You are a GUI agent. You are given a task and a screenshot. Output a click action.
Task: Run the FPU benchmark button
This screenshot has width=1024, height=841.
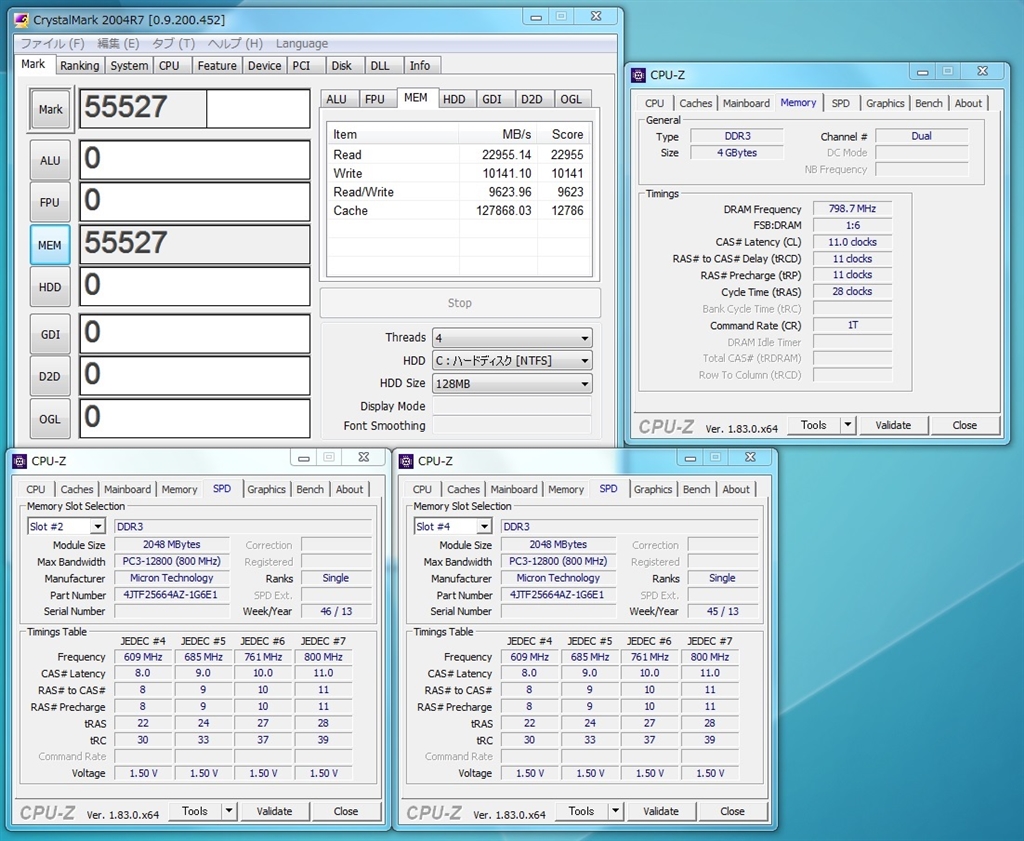(50, 202)
